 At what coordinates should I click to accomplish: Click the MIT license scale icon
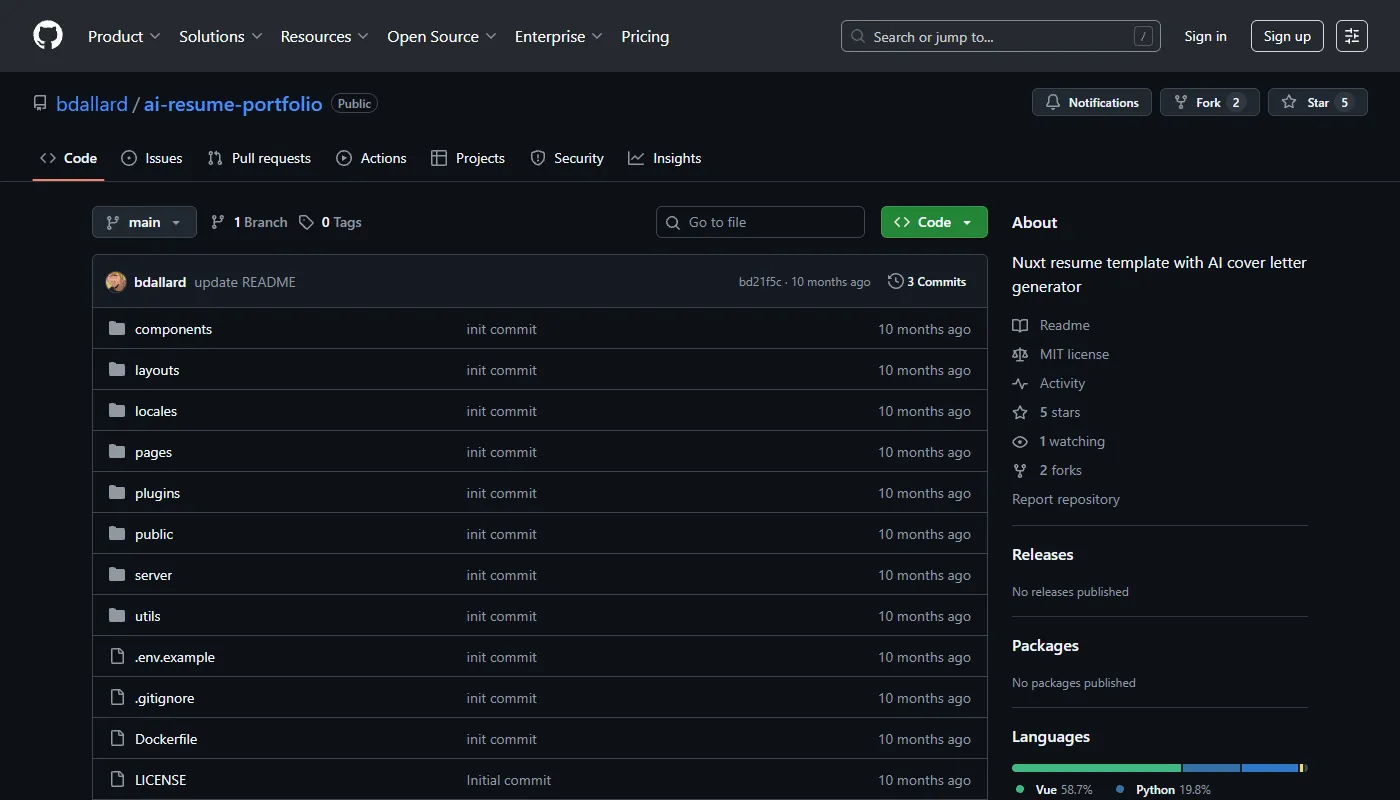(x=1020, y=354)
